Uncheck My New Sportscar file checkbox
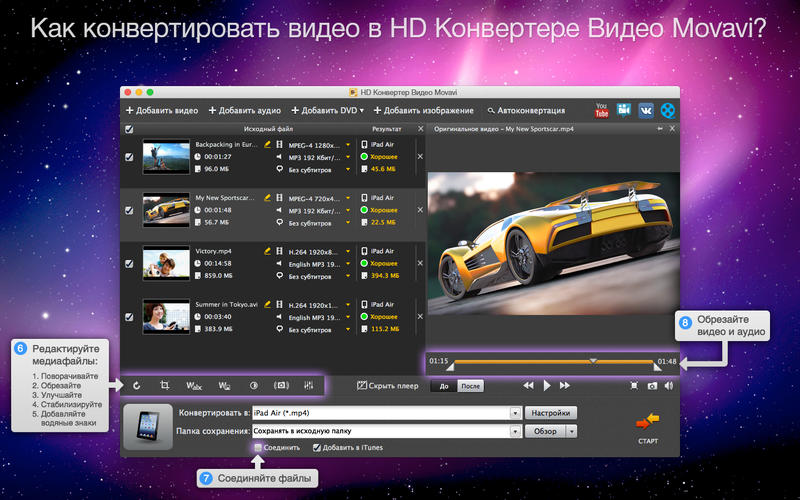800x500 pixels. click(x=129, y=210)
